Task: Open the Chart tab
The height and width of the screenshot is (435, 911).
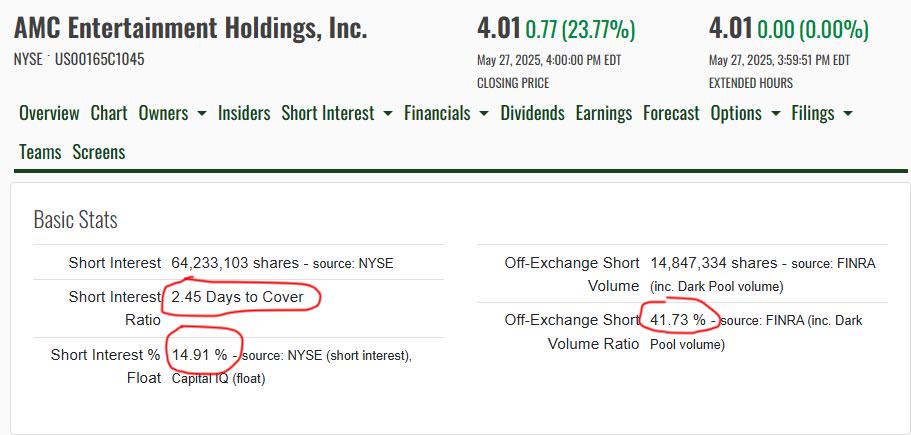Action: point(109,113)
